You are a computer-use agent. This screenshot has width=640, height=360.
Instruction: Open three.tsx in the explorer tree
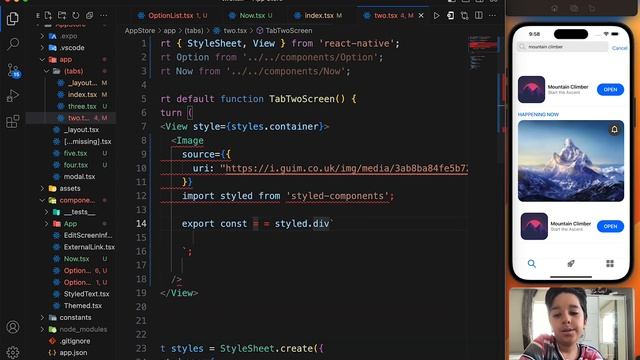pos(82,107)
